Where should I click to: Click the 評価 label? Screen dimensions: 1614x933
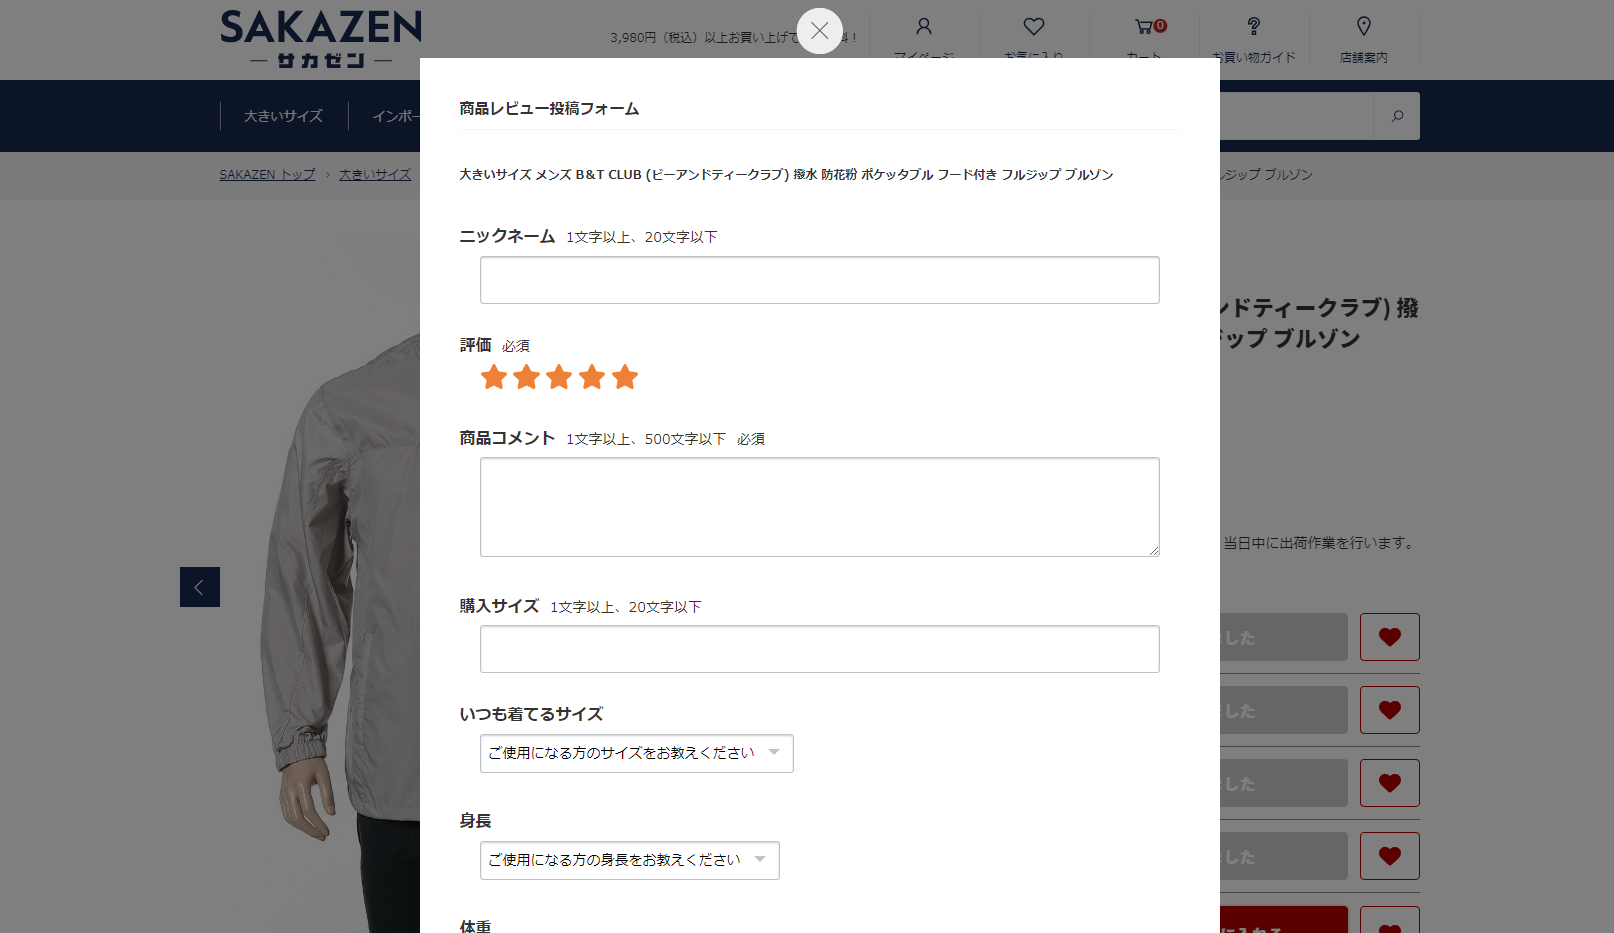(475, 345)
